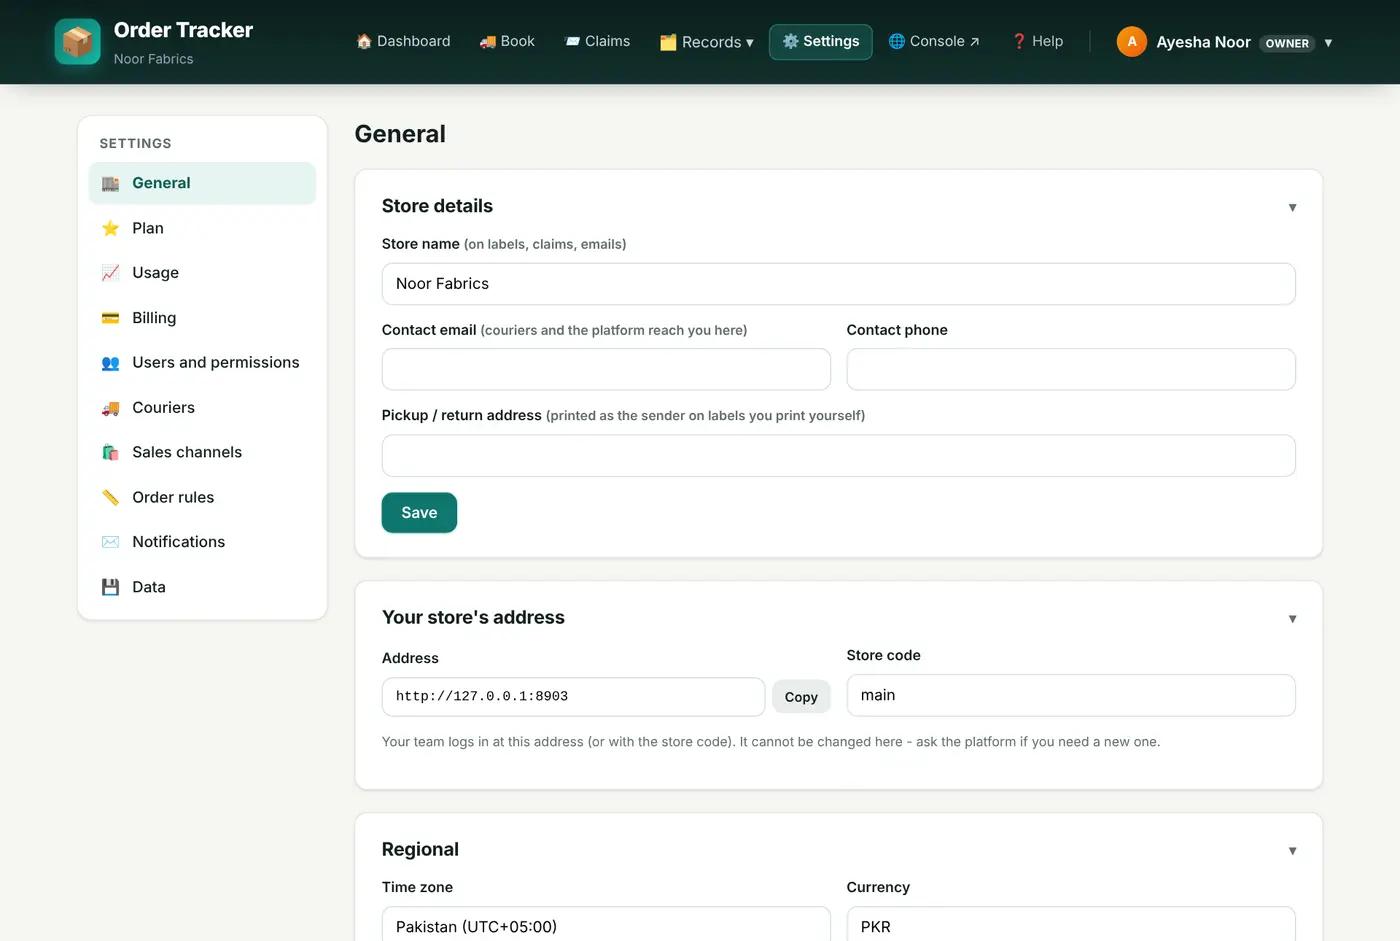Click the people icon for Users and permissions

111,363
